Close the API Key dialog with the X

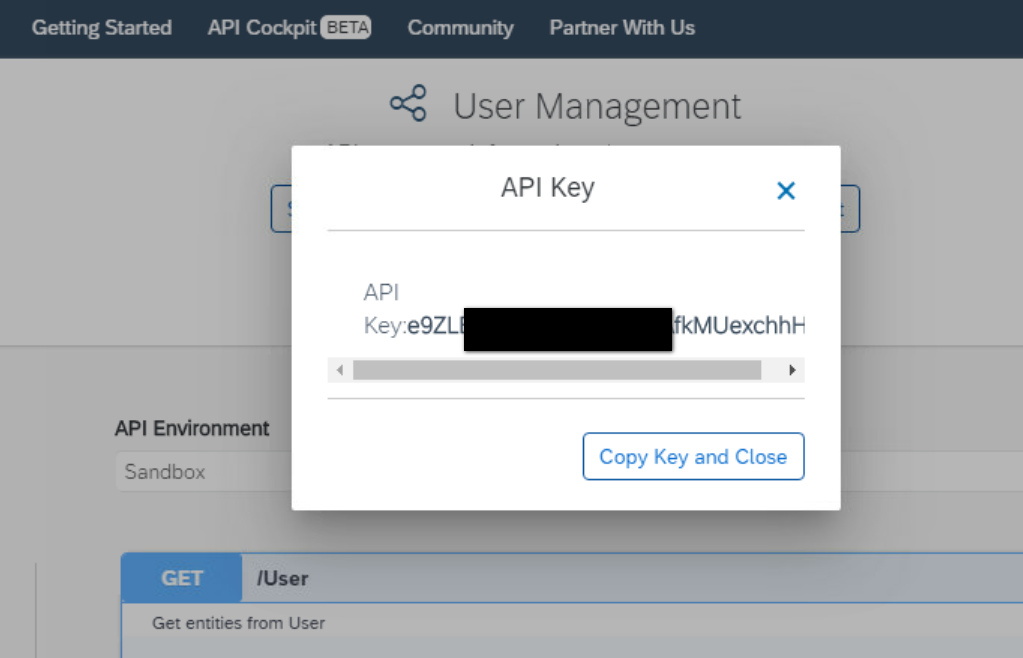(786, 190)
